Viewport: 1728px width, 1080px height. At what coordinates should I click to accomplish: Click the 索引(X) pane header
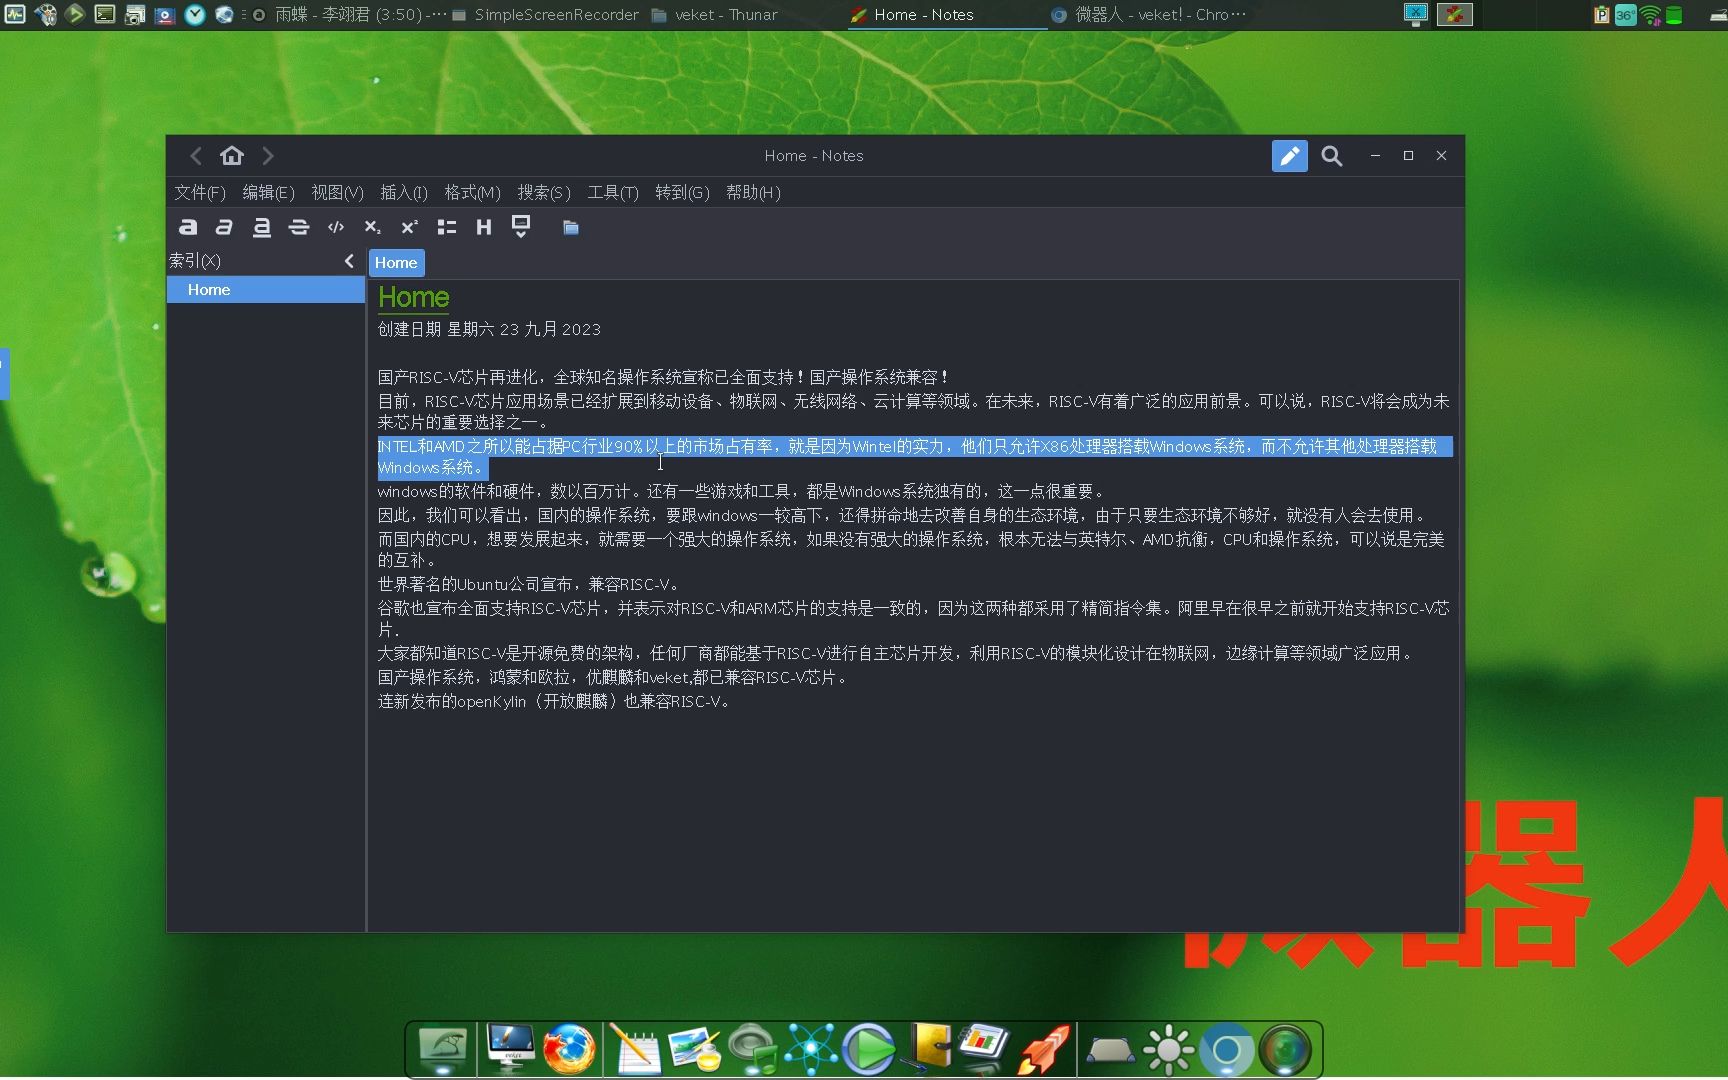coord(195,261)
